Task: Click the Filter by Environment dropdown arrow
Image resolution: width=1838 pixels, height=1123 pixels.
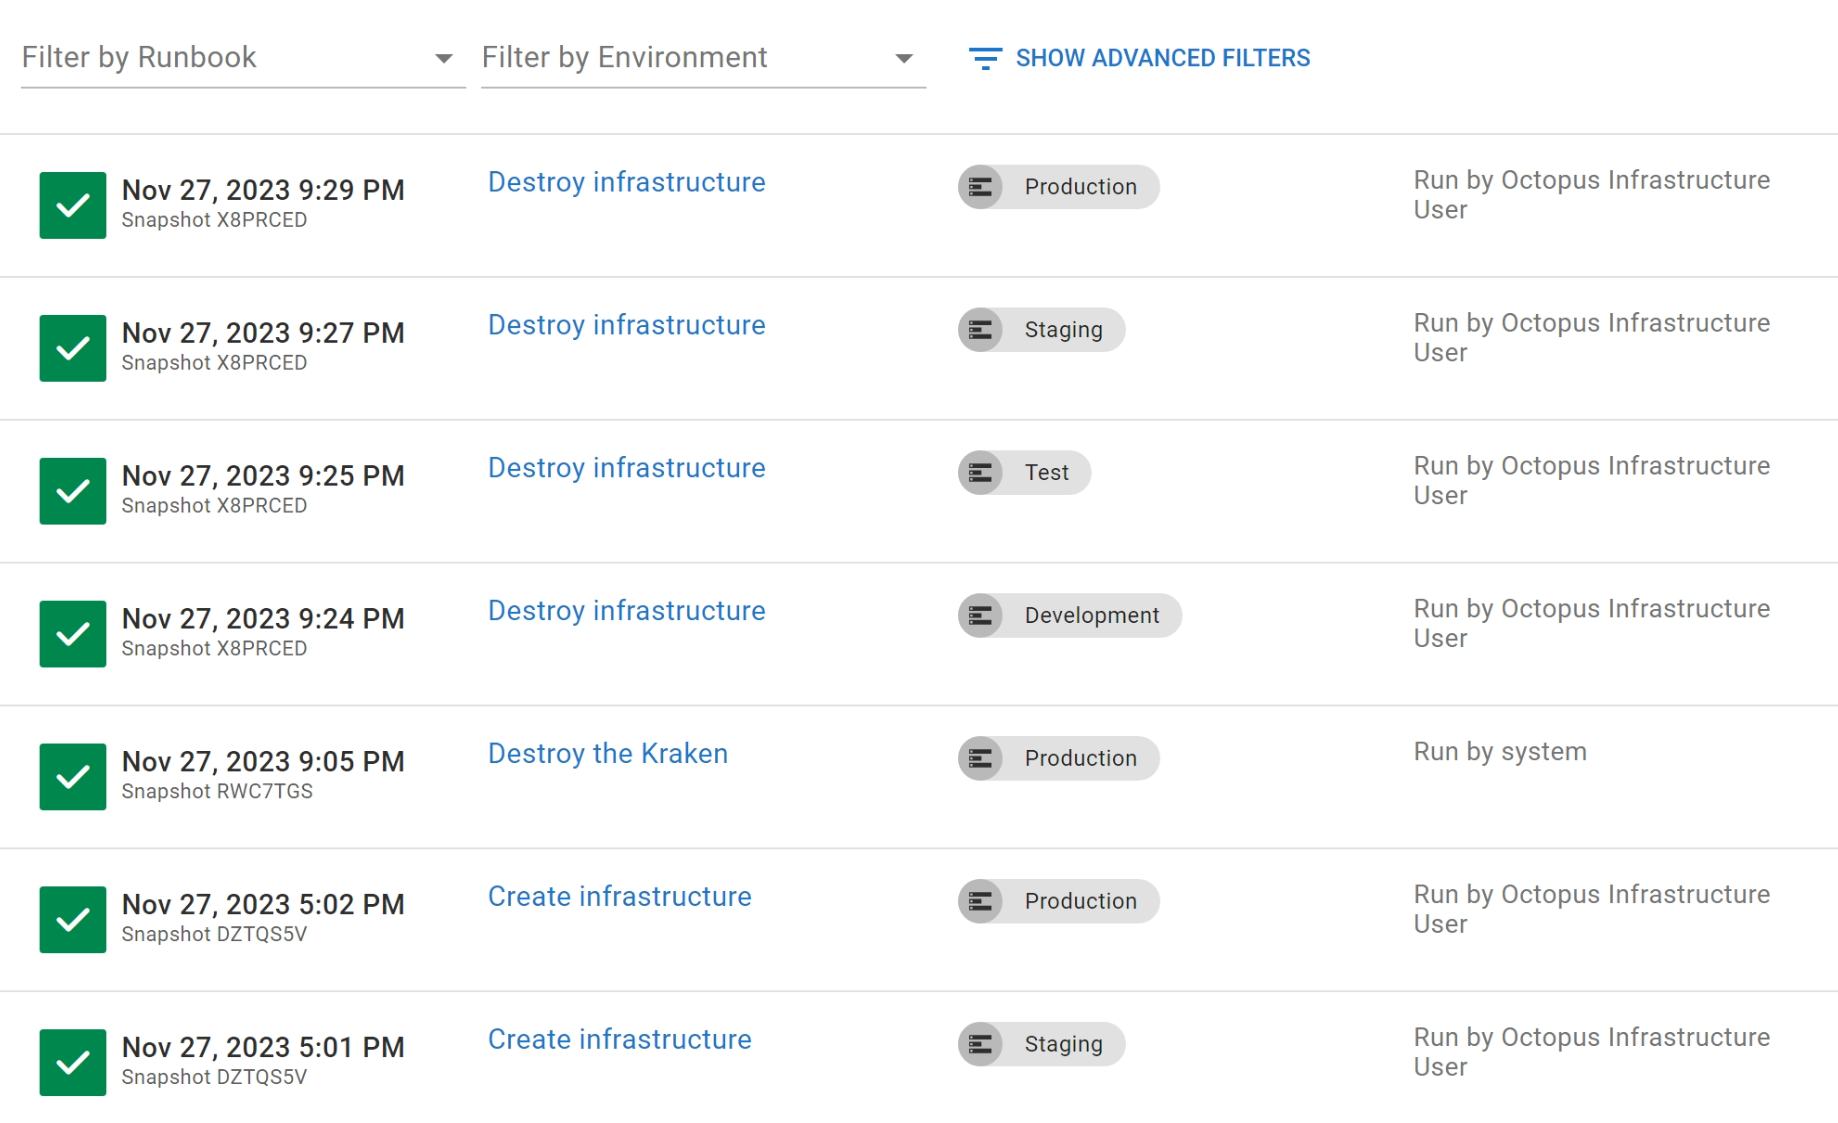Action: pos(904,59)
